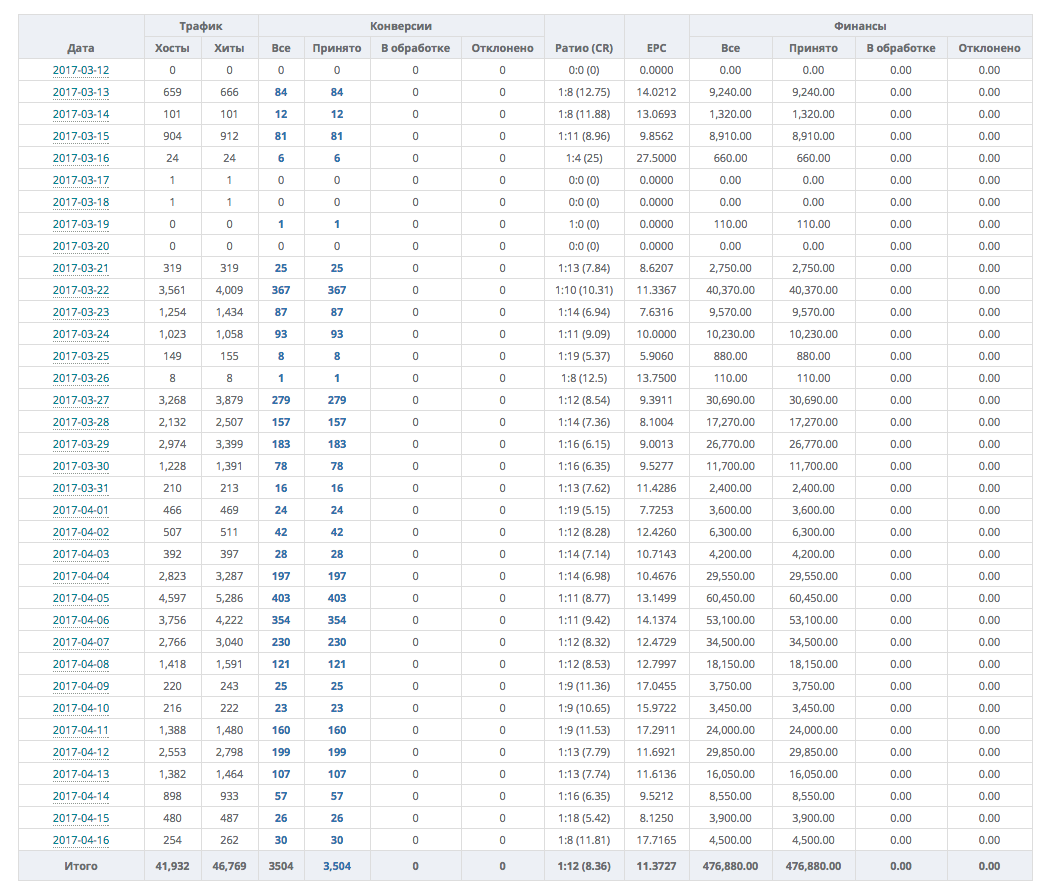Select total hits 46,769

(x=229, y=866)
